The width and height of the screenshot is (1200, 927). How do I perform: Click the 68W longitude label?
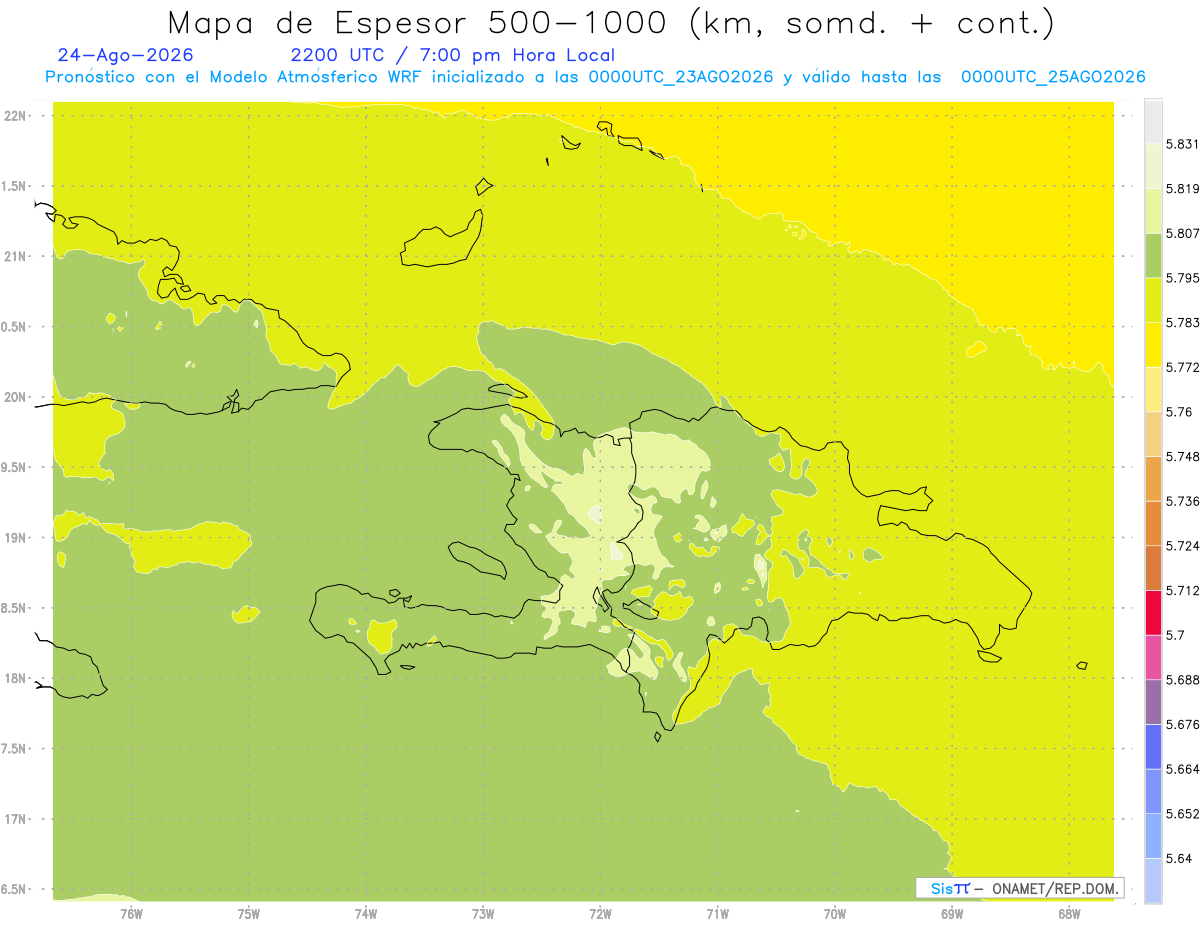[1069, 914]
